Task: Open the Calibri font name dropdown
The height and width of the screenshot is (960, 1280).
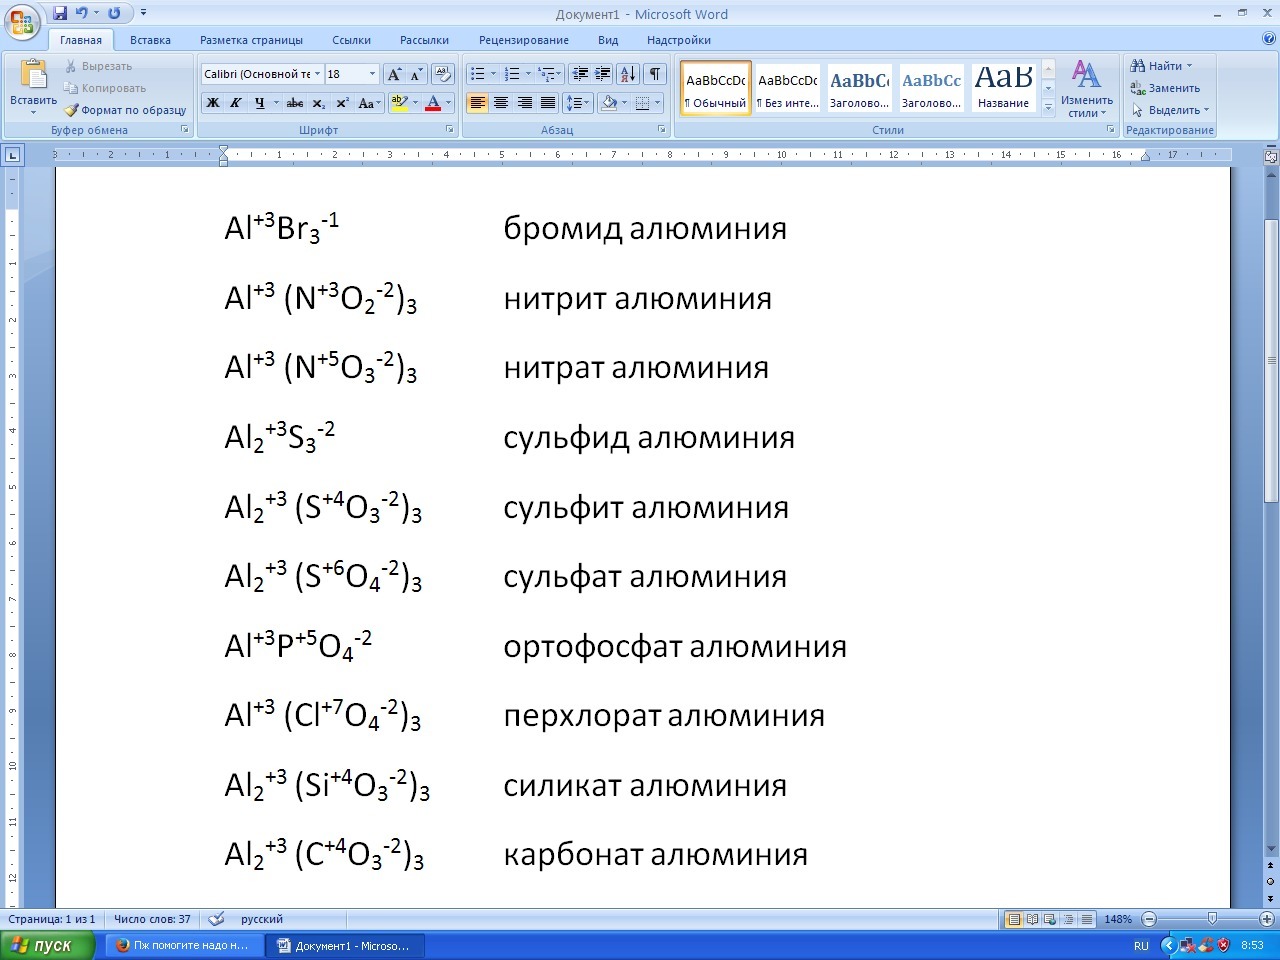Action: 317,74
